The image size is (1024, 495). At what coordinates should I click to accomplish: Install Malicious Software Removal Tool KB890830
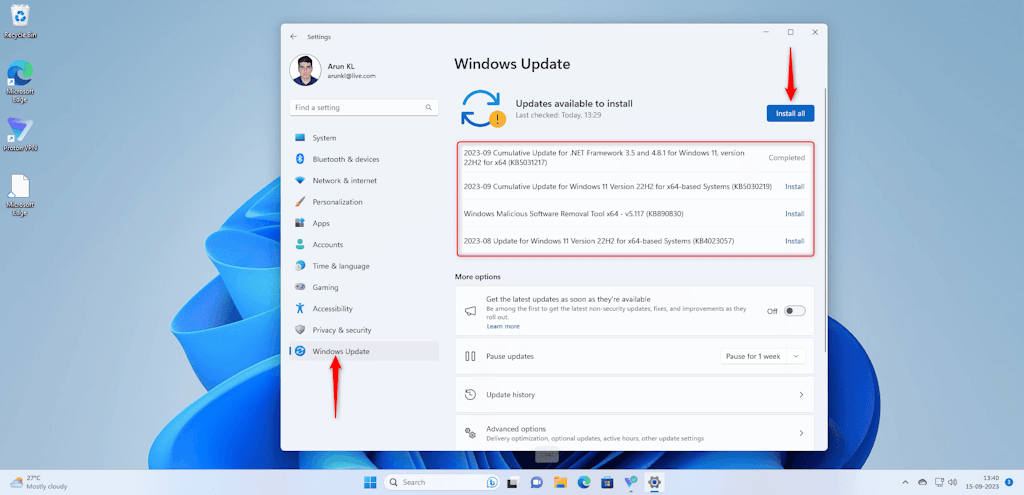[794, 214]
